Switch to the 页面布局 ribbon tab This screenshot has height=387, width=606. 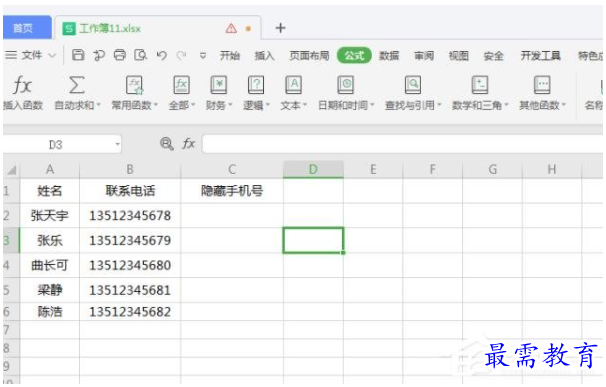click(309, 56)
